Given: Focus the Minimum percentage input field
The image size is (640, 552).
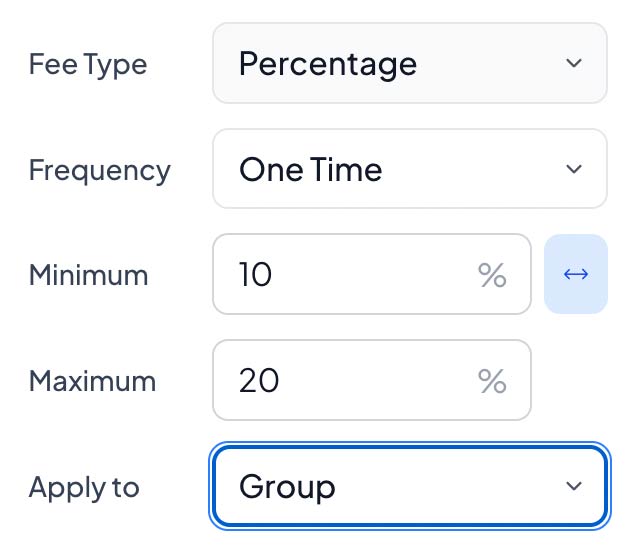Looking at the screenshot, I should [350, 274].
